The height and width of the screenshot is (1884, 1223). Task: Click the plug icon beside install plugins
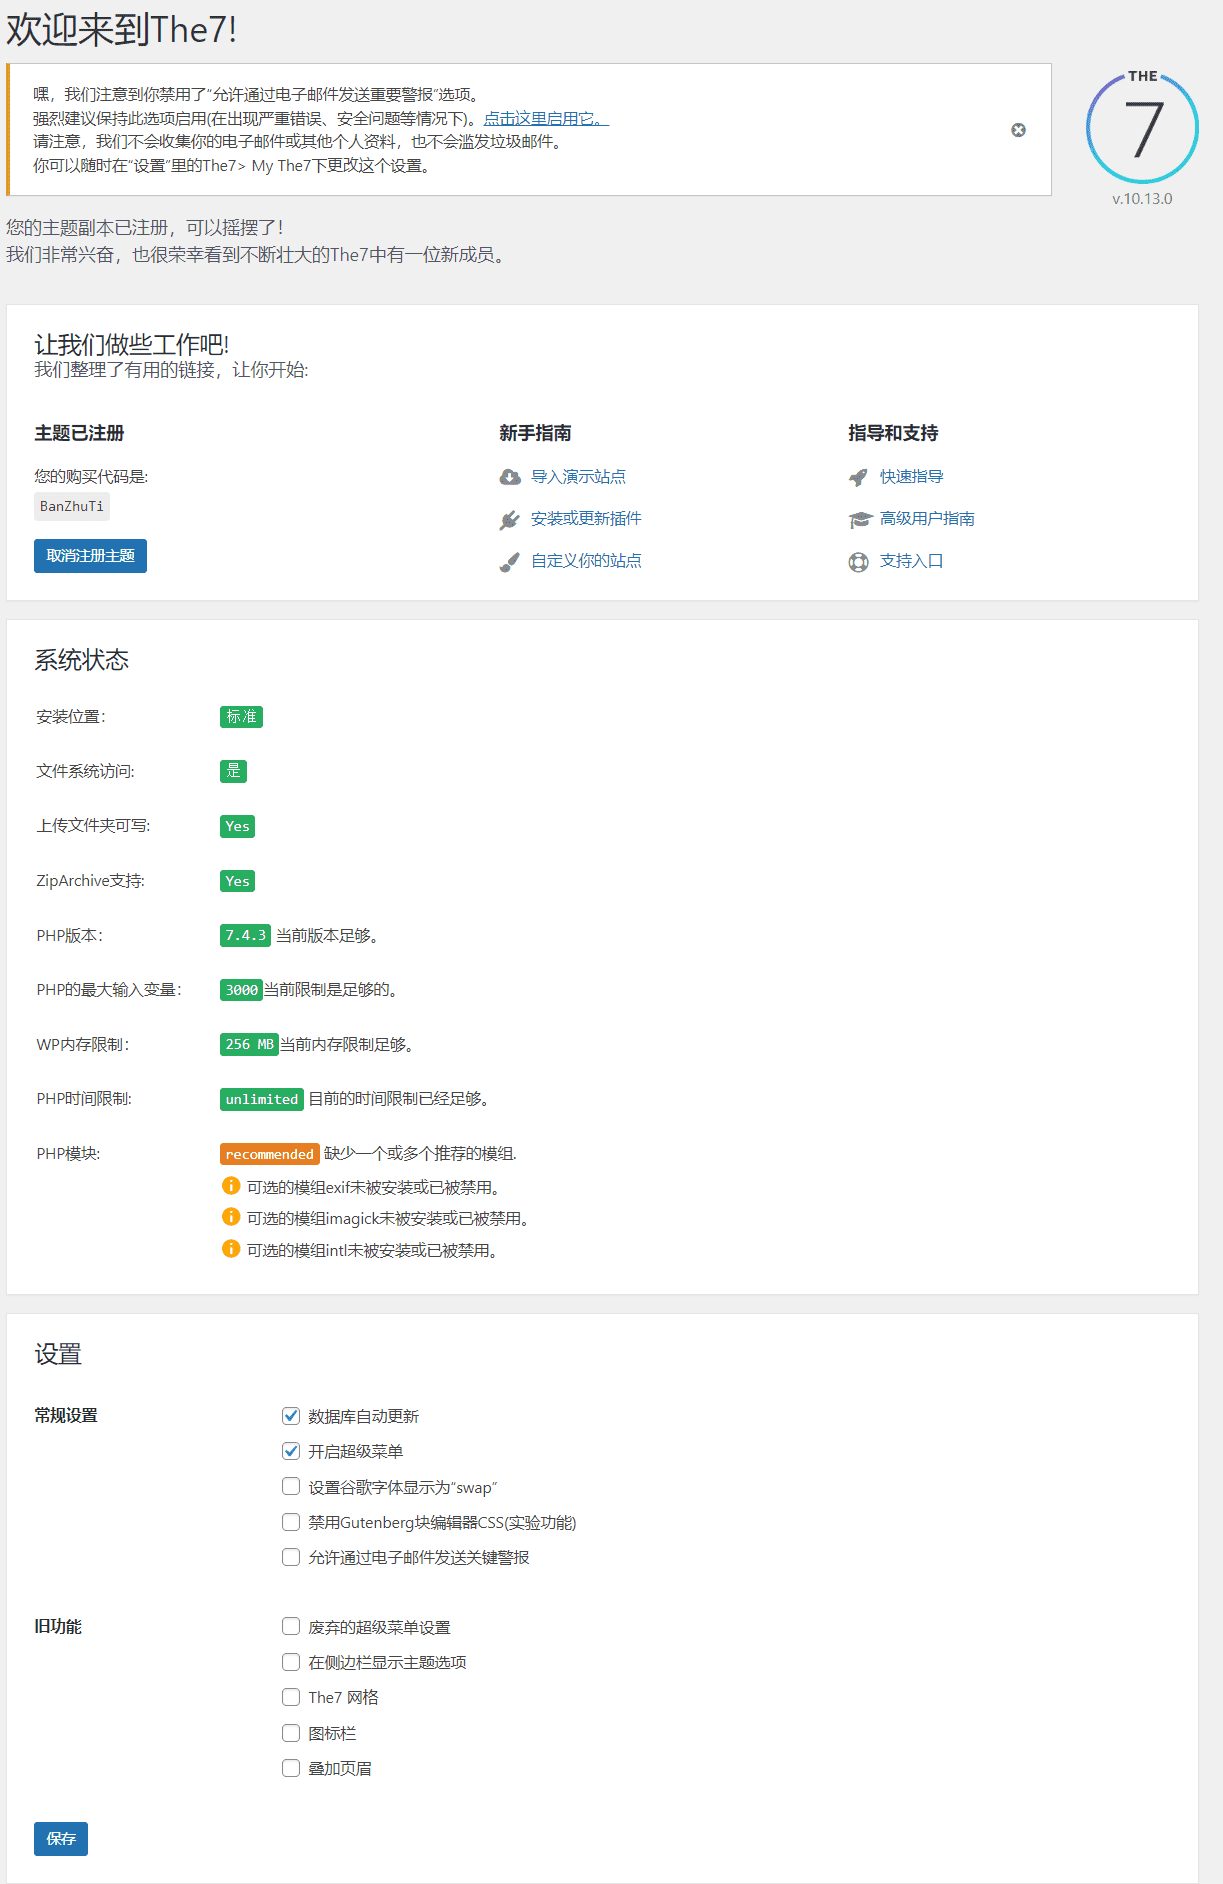click(510, 519)
